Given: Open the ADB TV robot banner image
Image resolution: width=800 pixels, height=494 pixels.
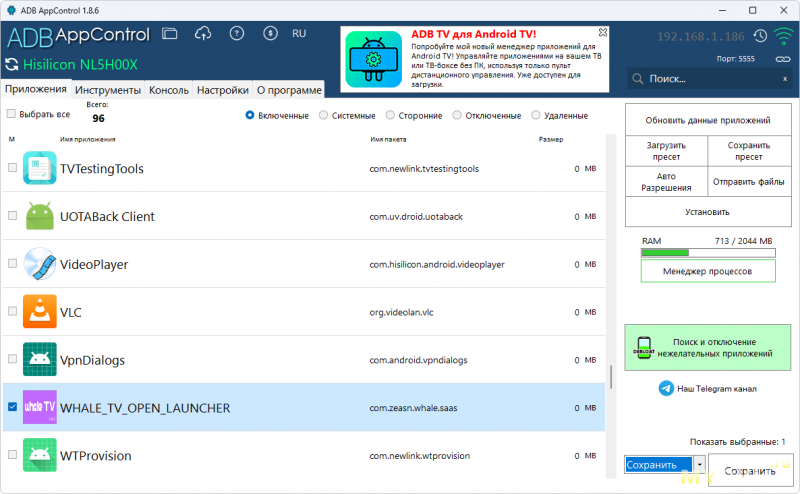Looking at the screenshot, I should (373, 59).
